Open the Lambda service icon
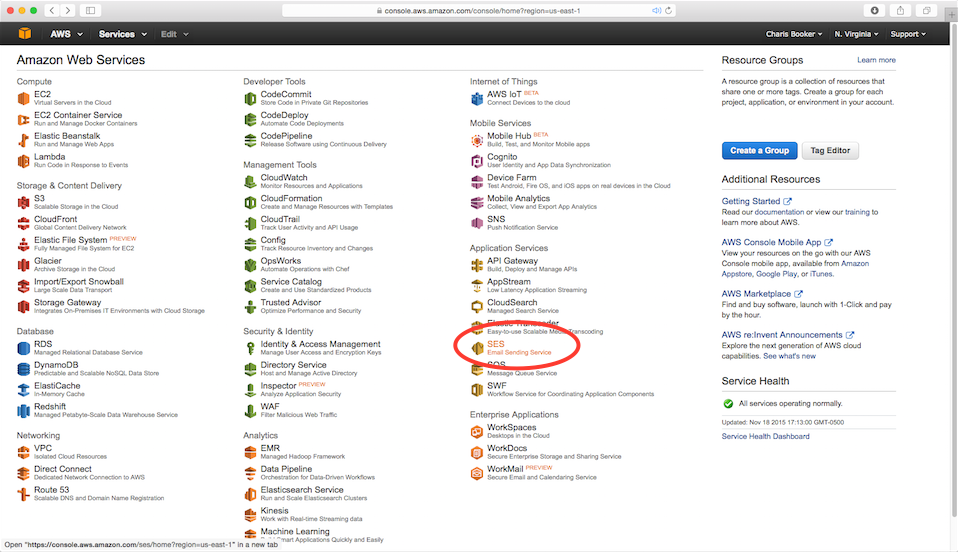Image resolution: width=958 pixels, height=552 pixels. click(x=23, y=161)
